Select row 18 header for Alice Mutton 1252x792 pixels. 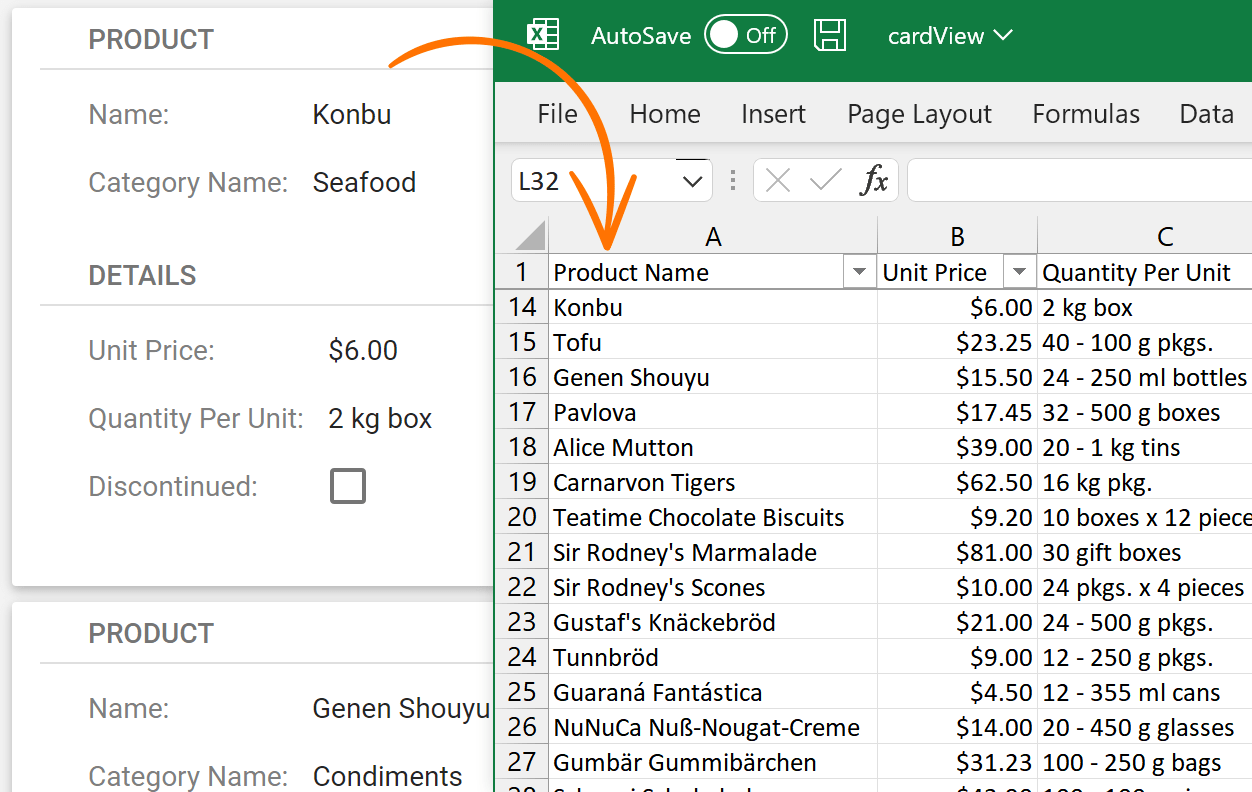(x=522, y=447)
